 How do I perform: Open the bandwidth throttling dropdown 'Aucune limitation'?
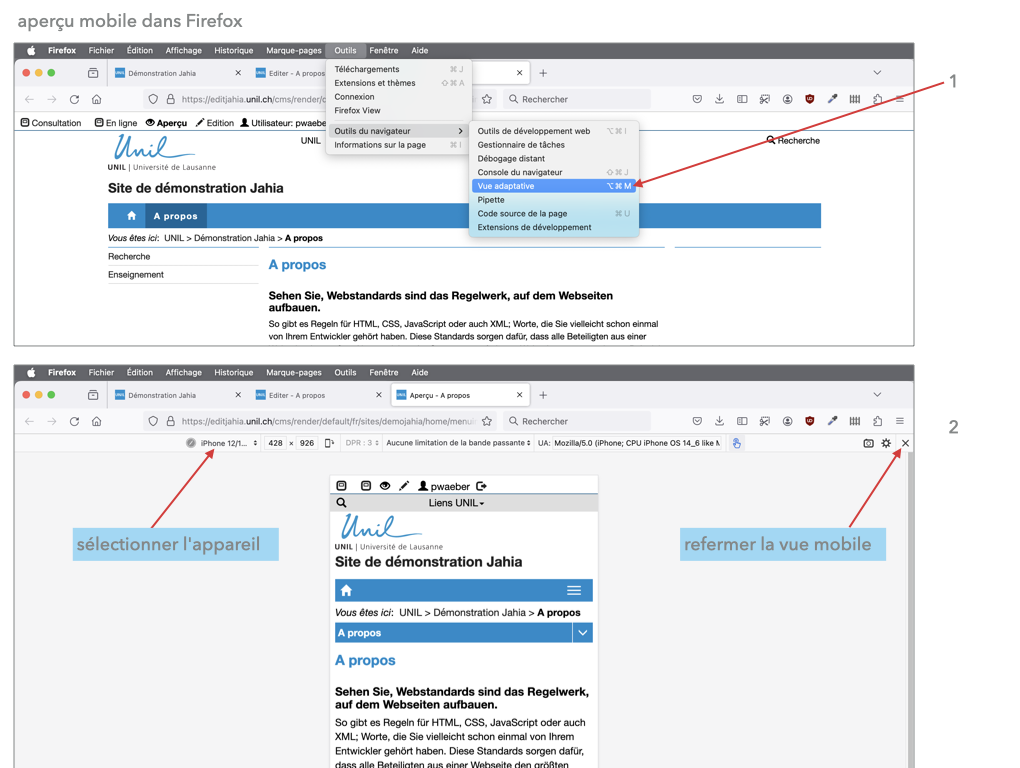point(458,443)
